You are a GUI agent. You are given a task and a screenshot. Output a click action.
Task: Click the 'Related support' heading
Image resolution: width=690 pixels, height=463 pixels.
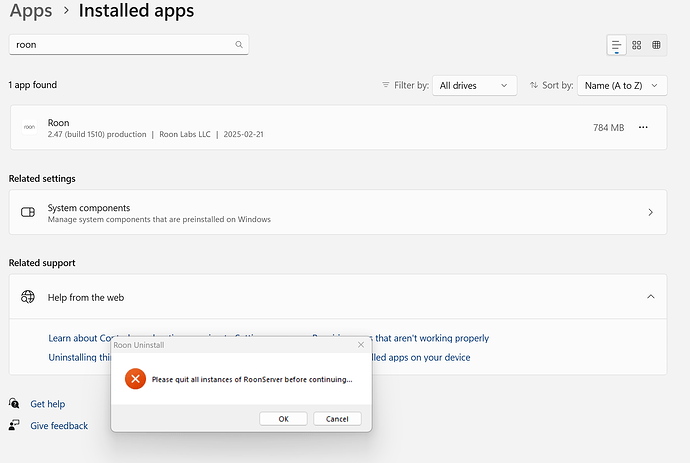42,263
